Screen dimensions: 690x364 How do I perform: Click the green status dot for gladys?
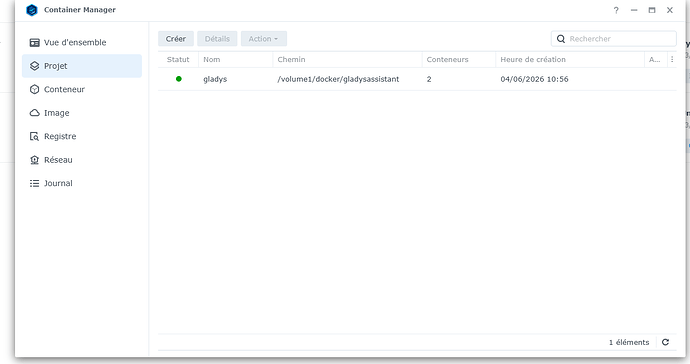[179, 79]
